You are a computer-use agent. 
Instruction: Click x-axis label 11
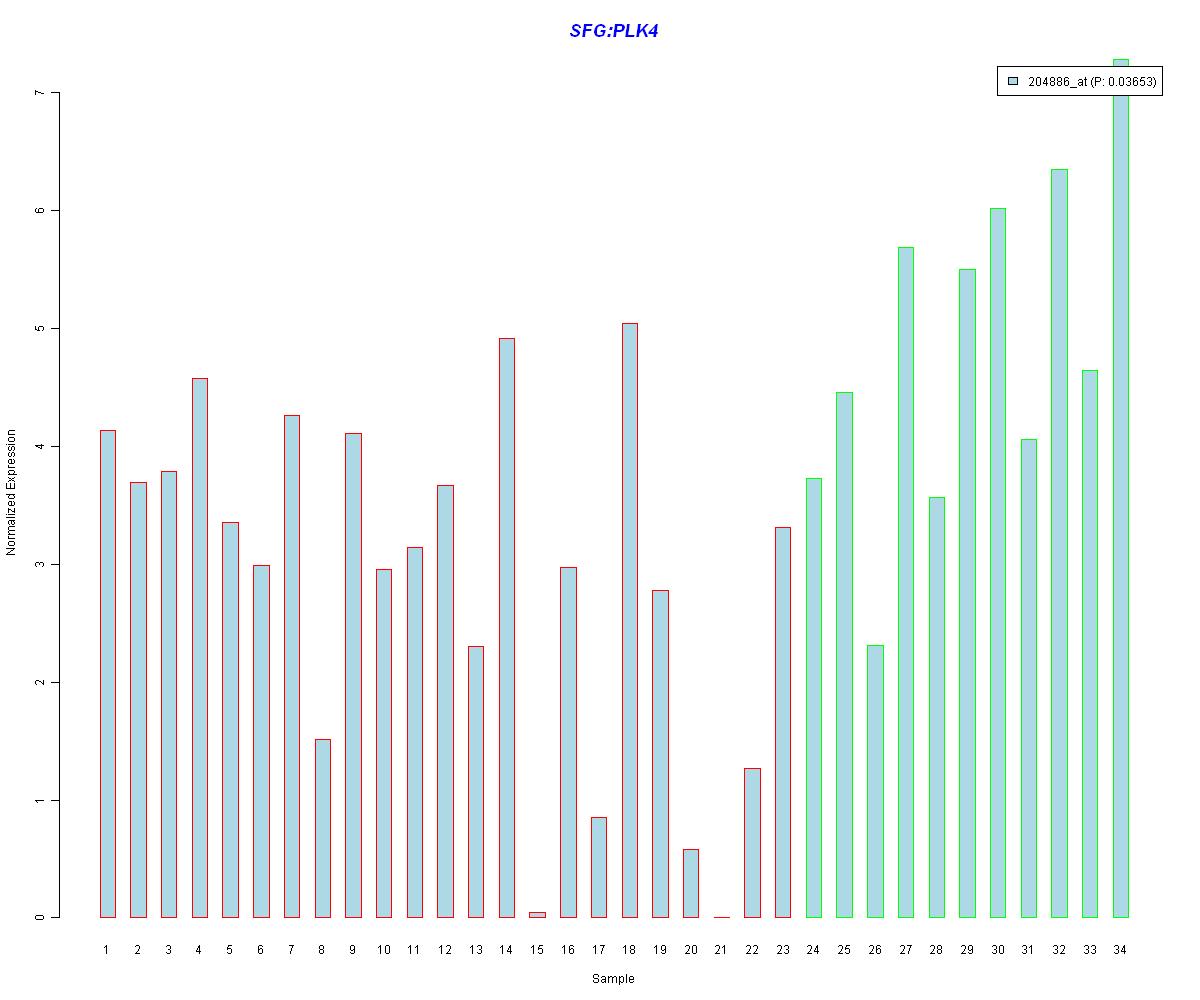click(x=414, y=950)
